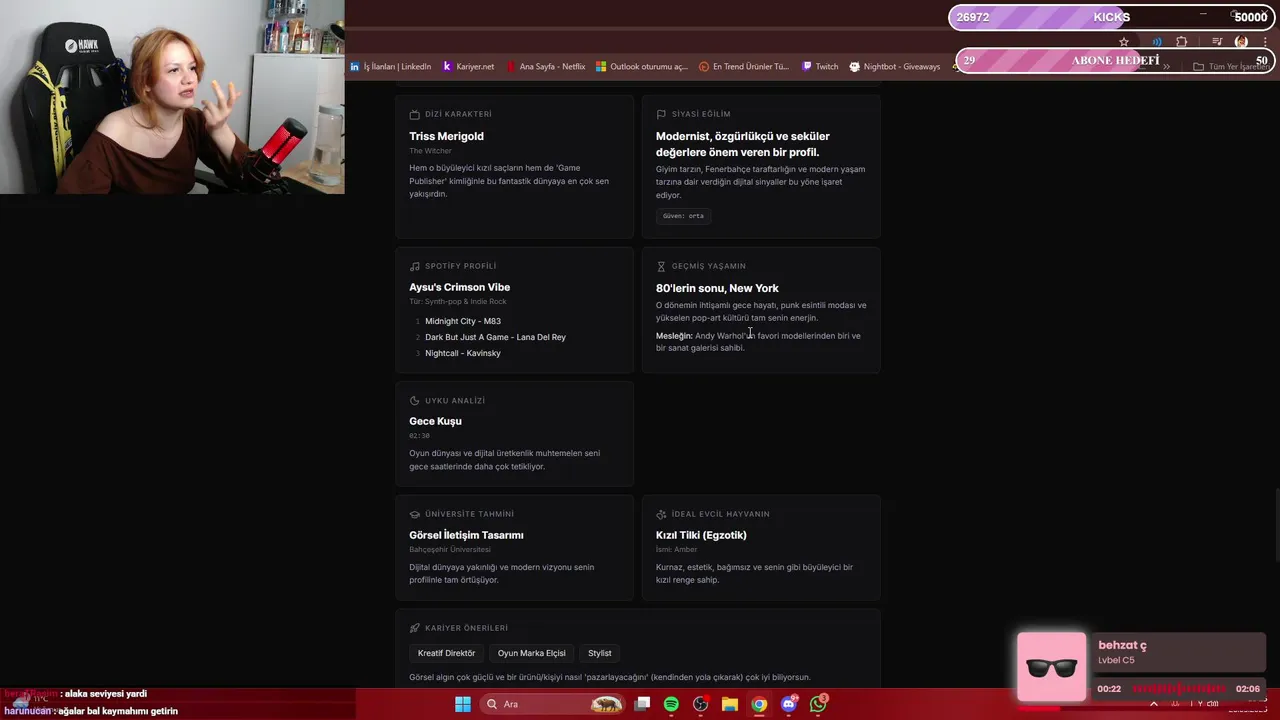Click the Modernist, özgürlükçü profile heading
Image resolution: width=1280 pixels, height=720 pixels.
point(742,144)
